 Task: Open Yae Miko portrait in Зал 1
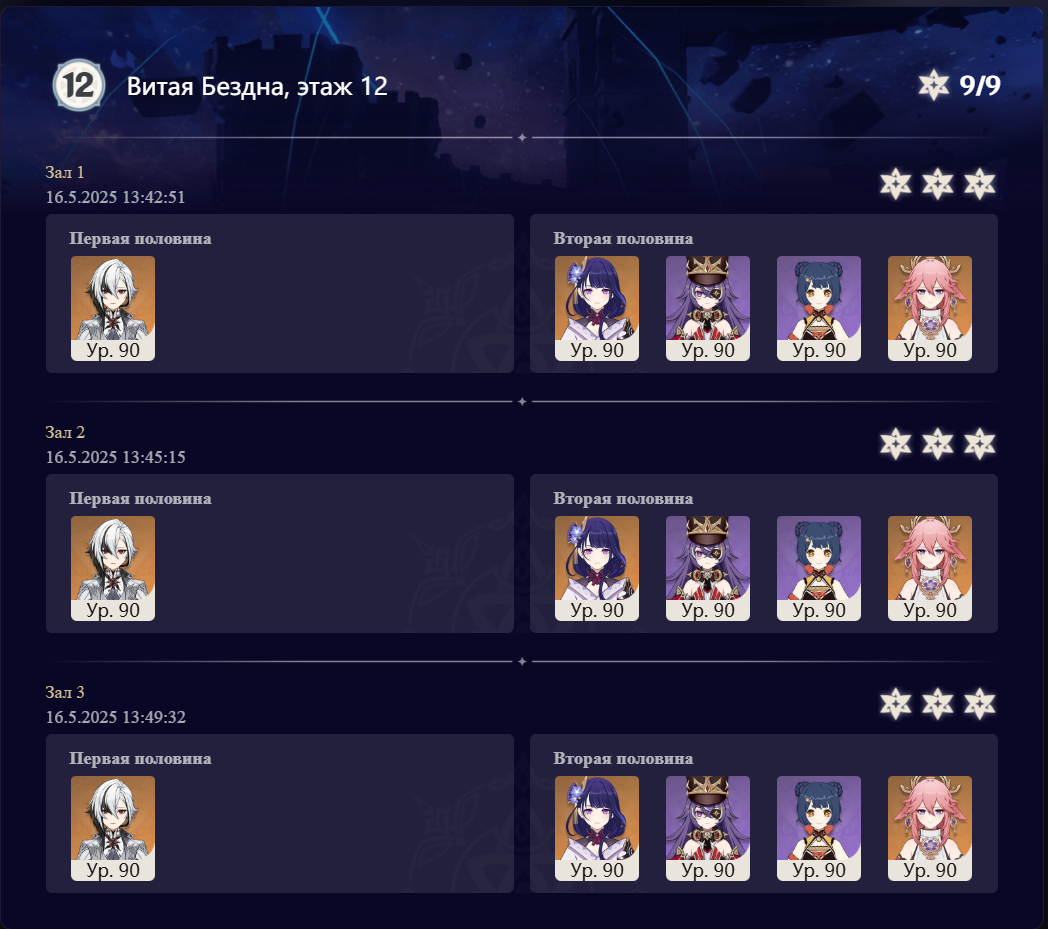[x=930, y=308]
